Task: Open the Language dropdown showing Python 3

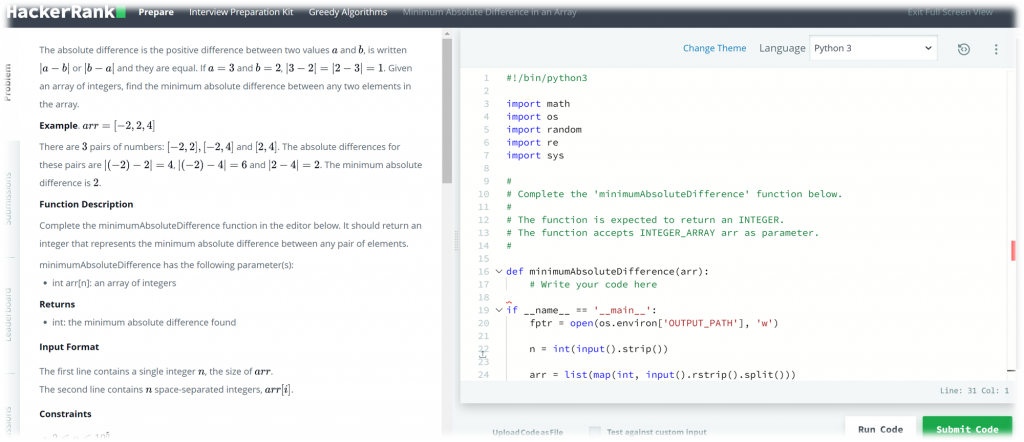Action: click(x=872, y=48)
